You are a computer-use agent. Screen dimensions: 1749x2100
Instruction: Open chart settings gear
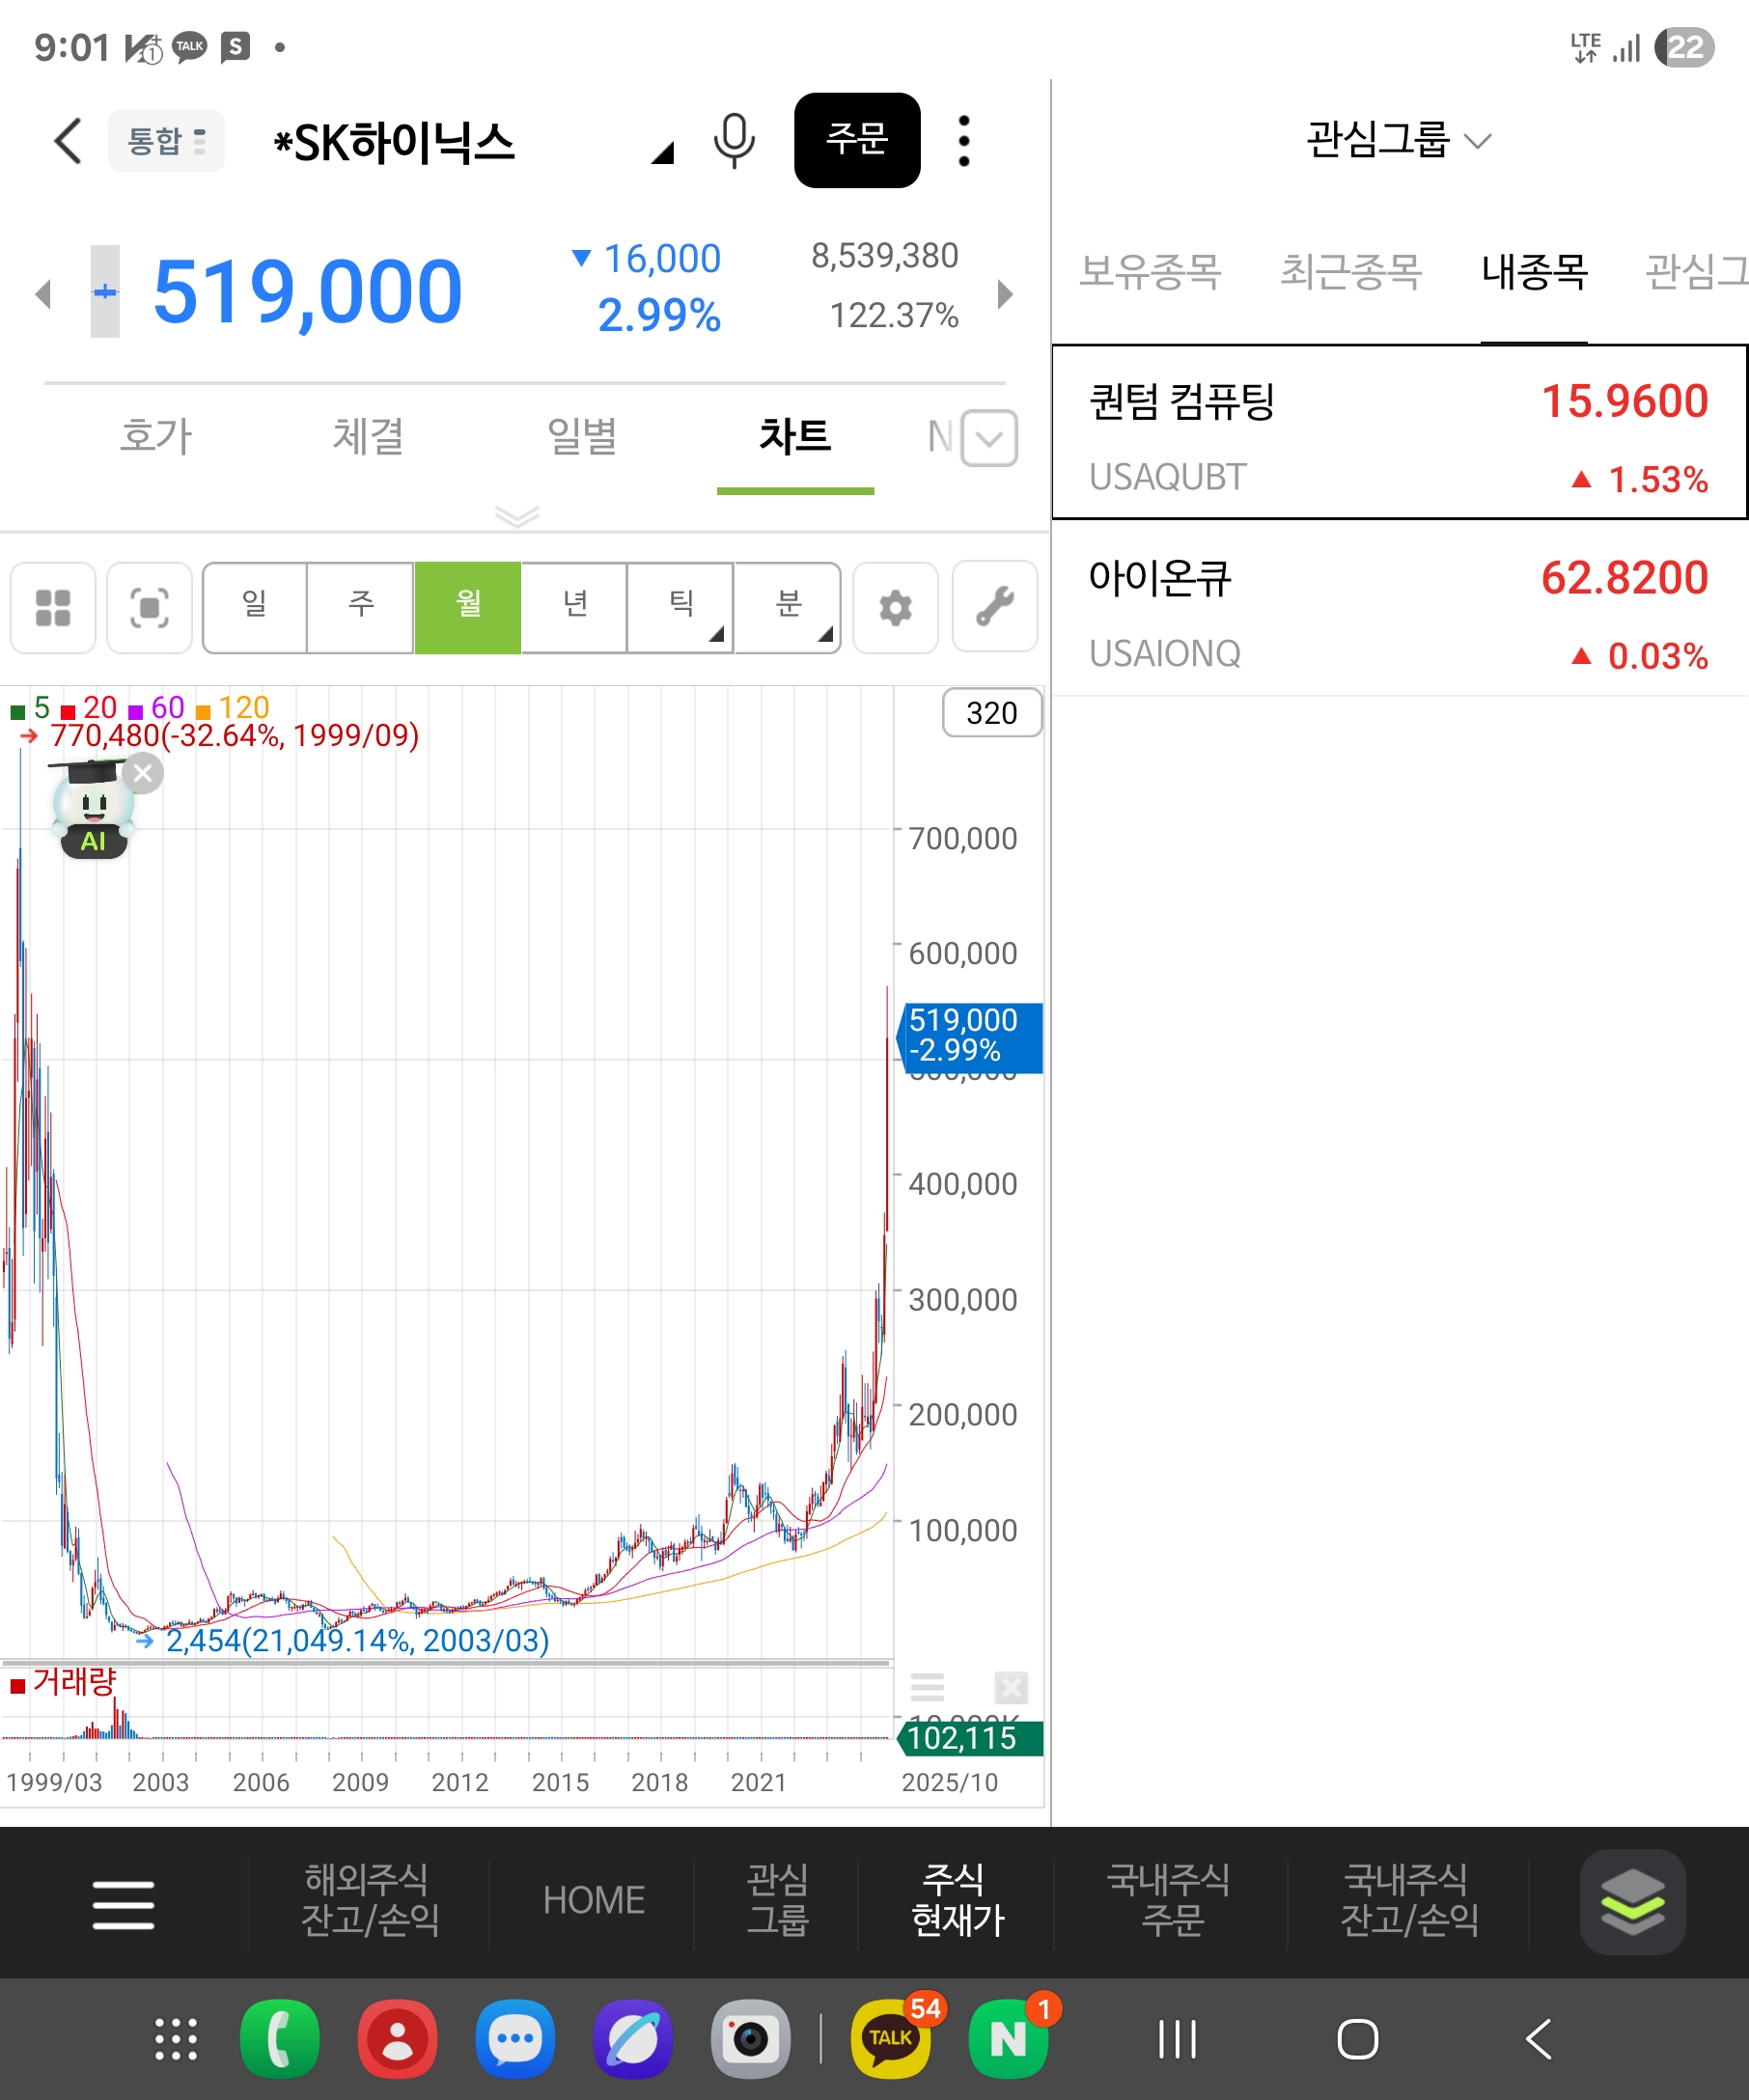(x=896, y=608)
